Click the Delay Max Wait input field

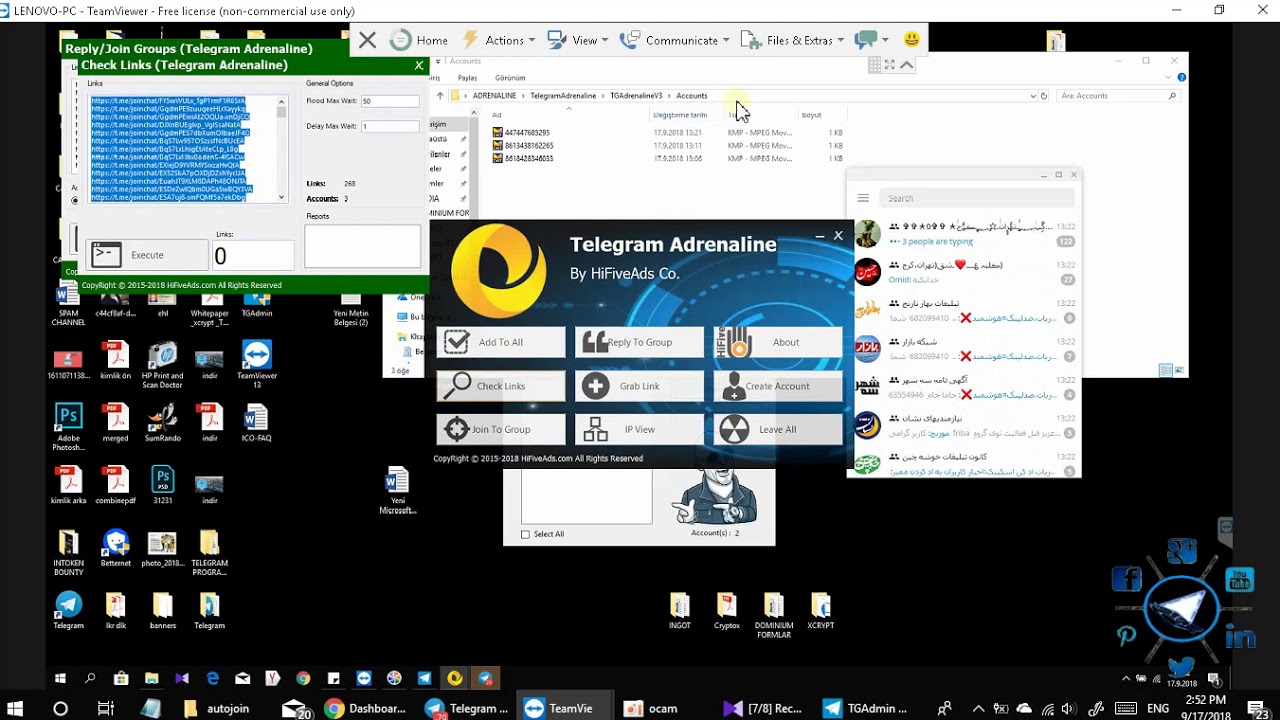[389, 126]
